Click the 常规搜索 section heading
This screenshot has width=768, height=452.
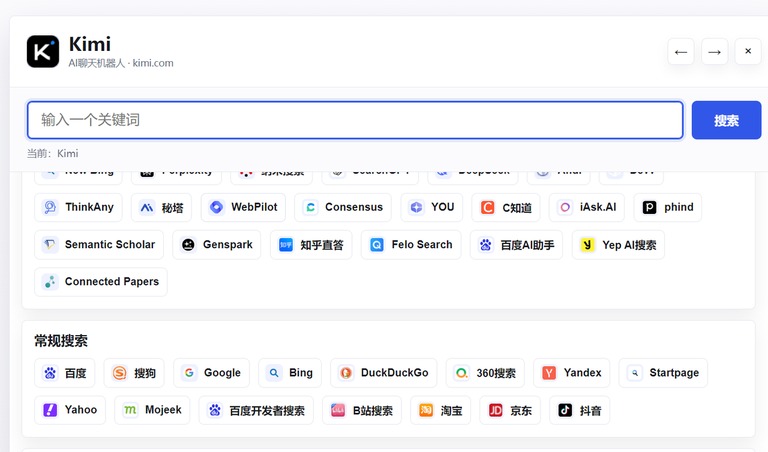point(61,341)
